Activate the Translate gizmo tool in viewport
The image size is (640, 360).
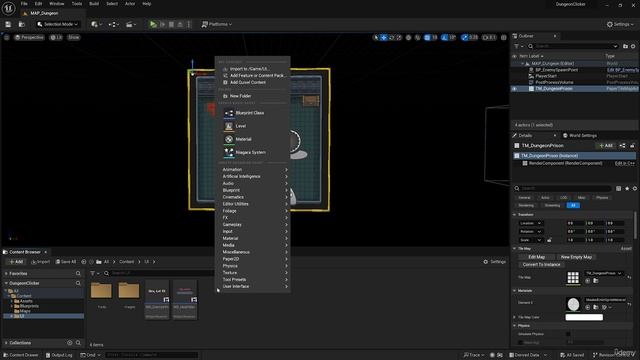click(384, 38)
